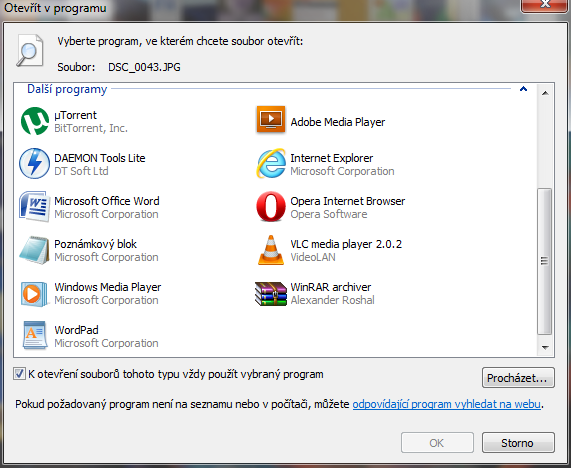Click the WordPad label
571x468 pixels.
click(x=76, y=330)
